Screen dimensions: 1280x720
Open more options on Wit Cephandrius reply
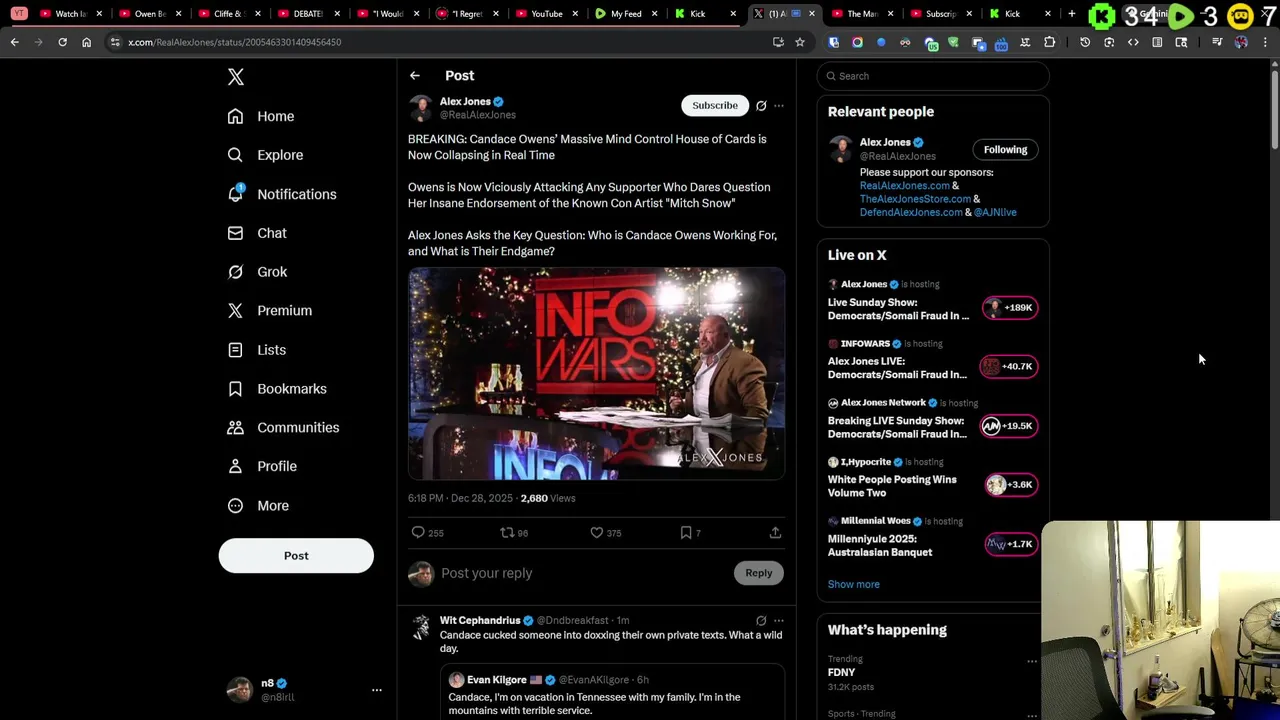779,621
